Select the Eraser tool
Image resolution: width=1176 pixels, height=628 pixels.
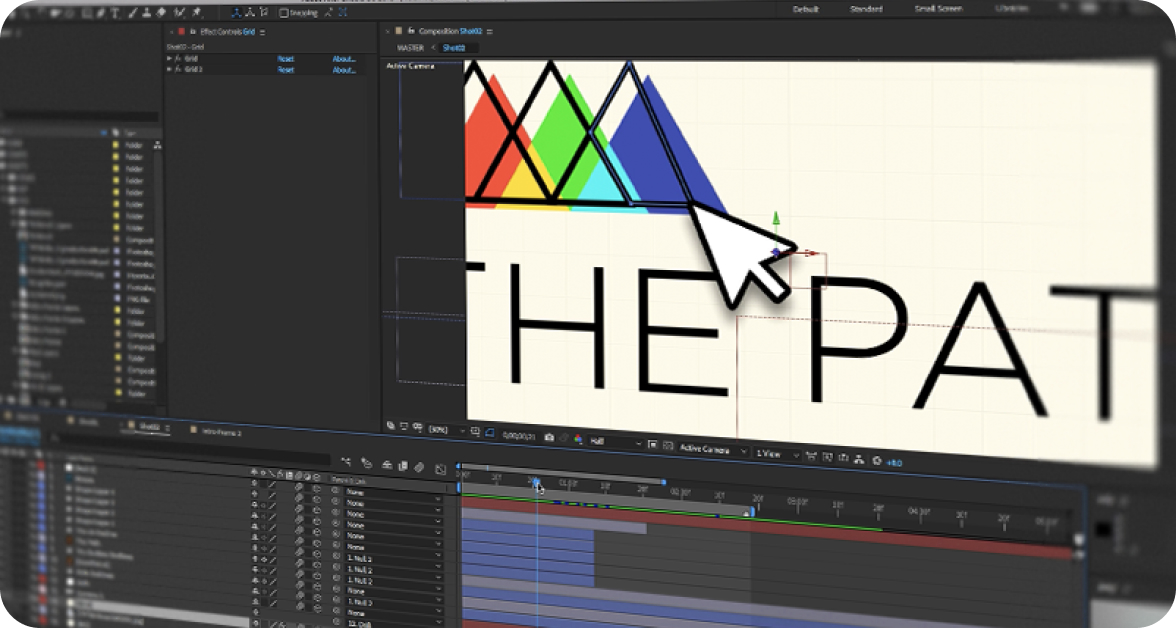[160, 13]
